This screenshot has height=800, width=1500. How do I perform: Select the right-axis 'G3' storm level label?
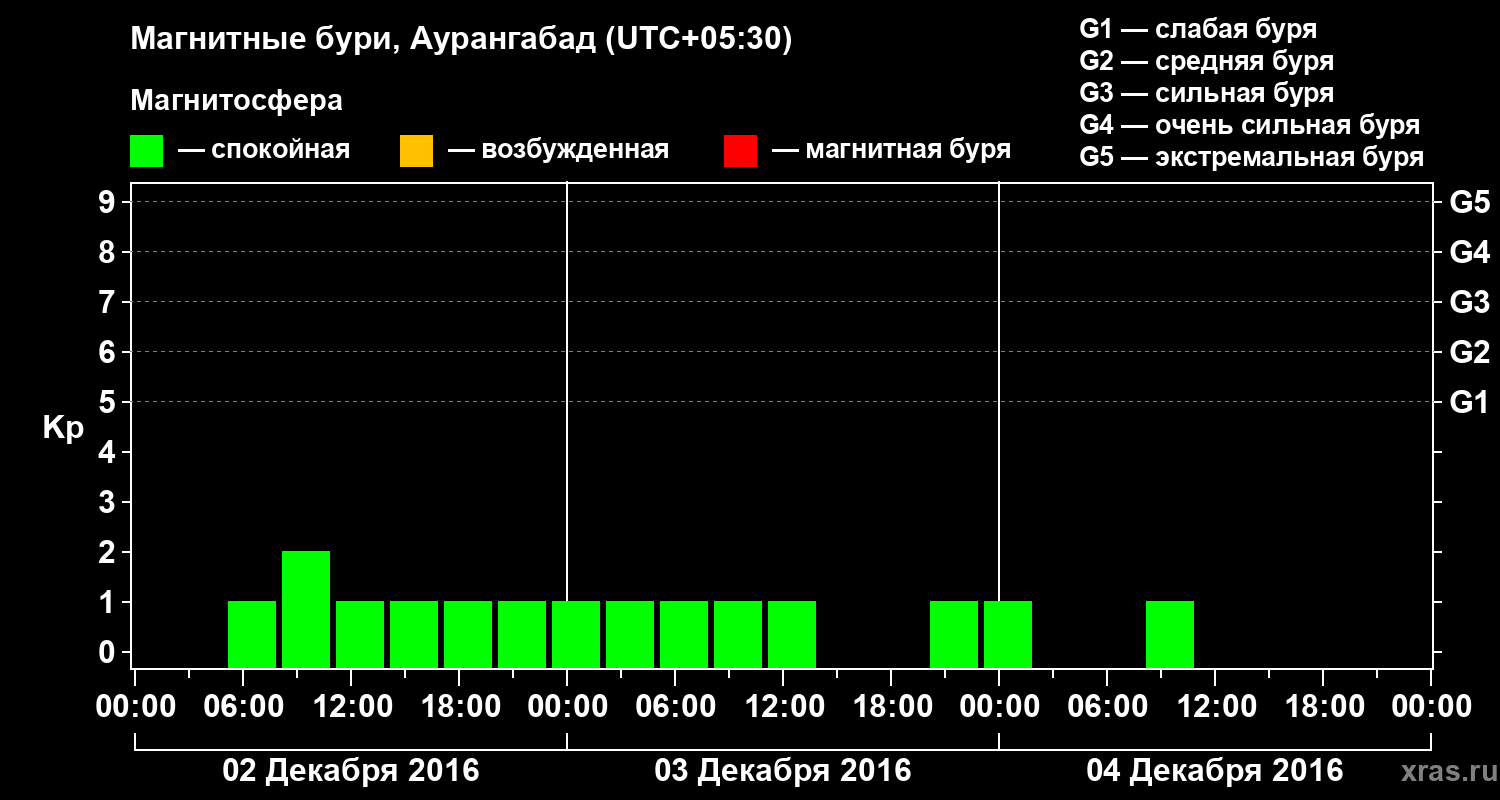coord(1470,302)
